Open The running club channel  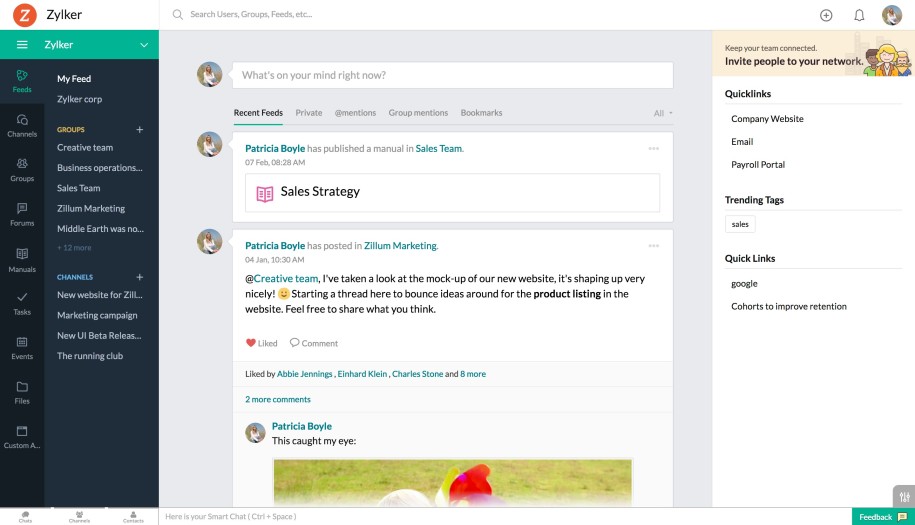pos(90,356)
